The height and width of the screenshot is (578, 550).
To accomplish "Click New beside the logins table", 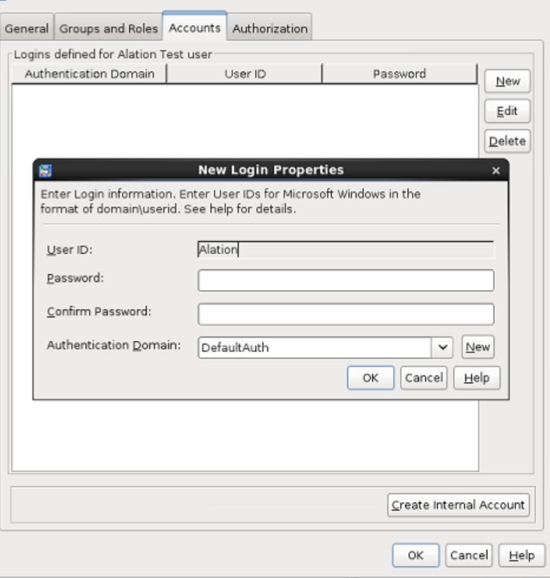I will tap(508, 81).
